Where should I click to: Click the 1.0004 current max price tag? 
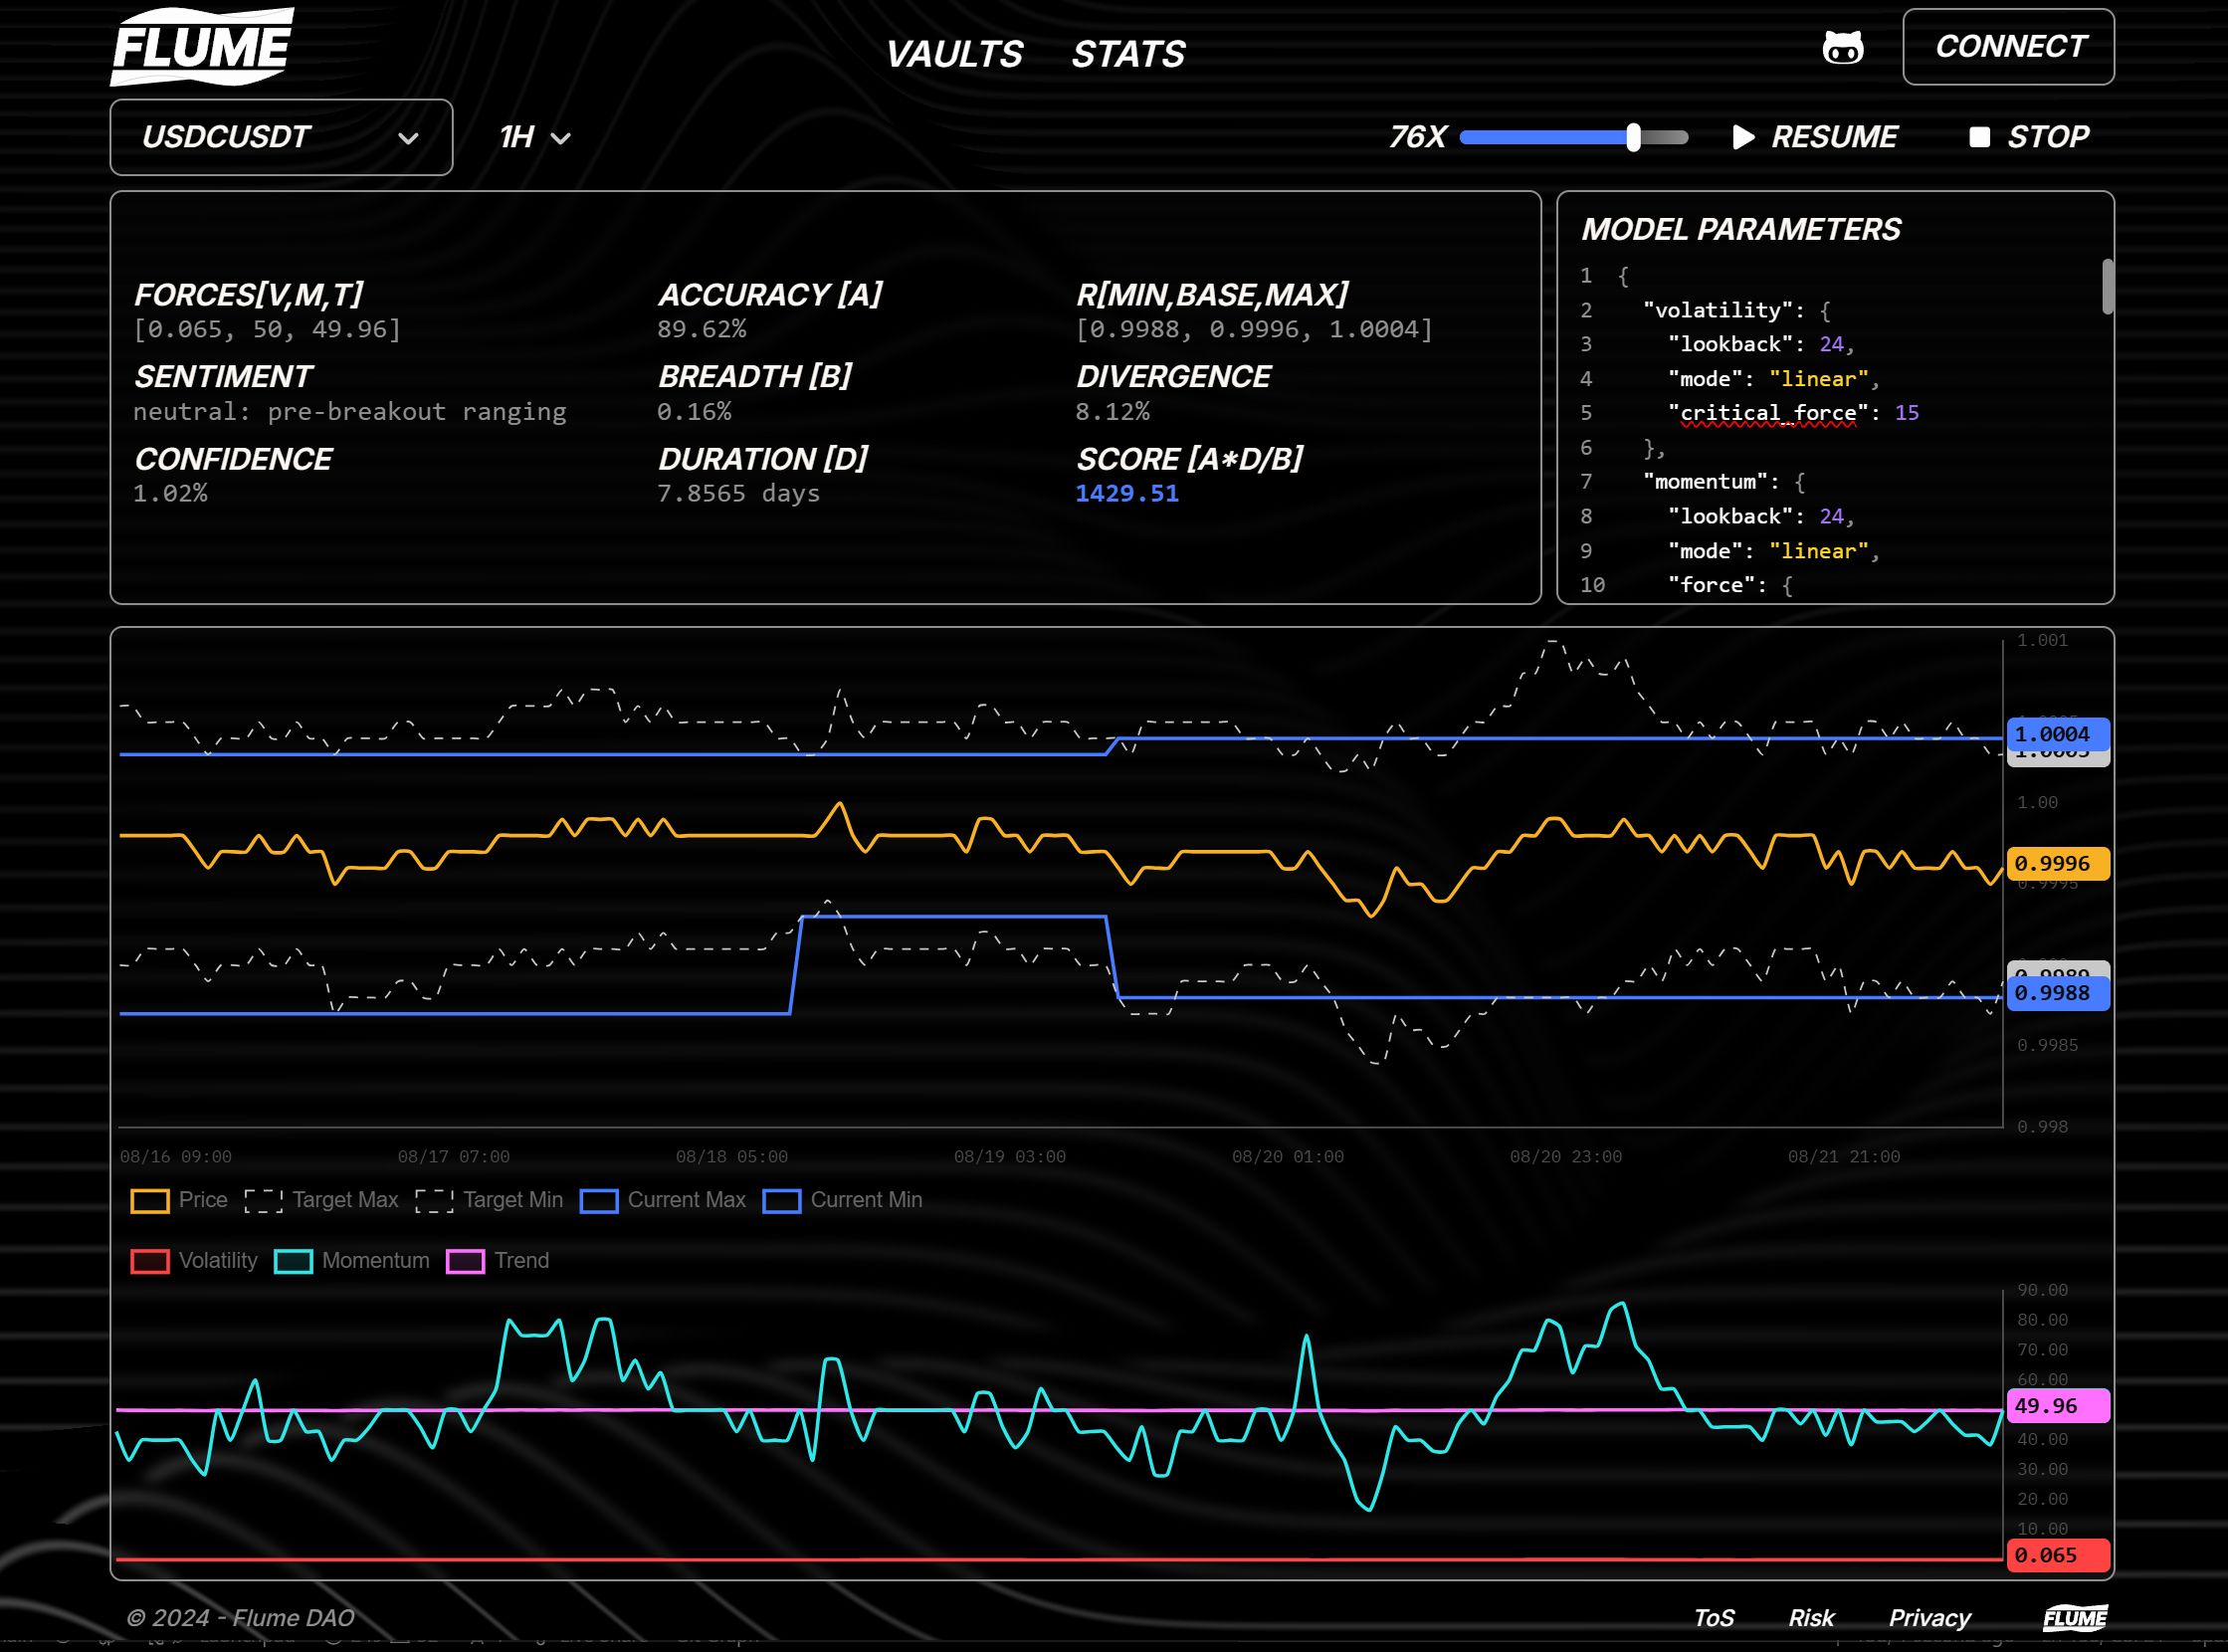pos(2058,734)
